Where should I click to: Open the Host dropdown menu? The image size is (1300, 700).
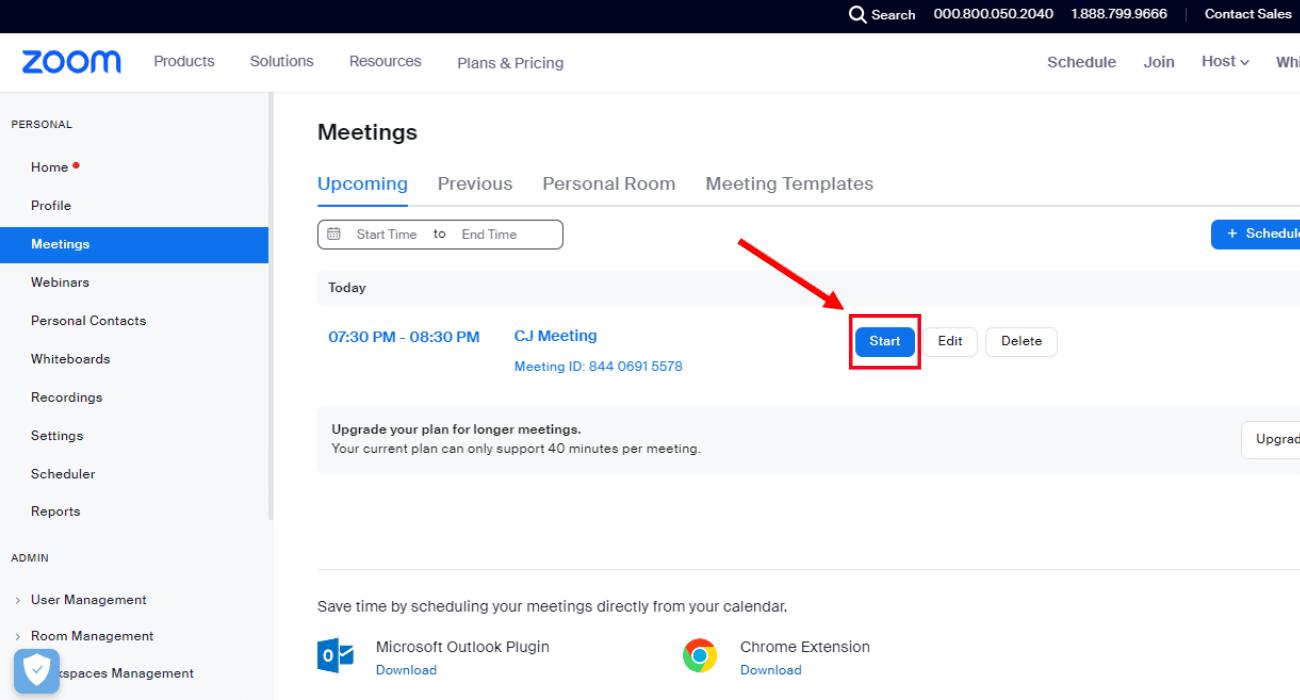1225,62
